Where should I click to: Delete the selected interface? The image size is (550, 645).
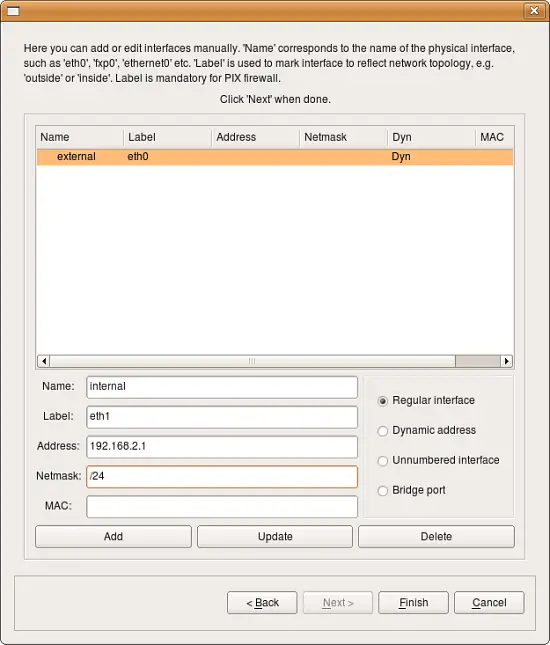click(436, 536)
